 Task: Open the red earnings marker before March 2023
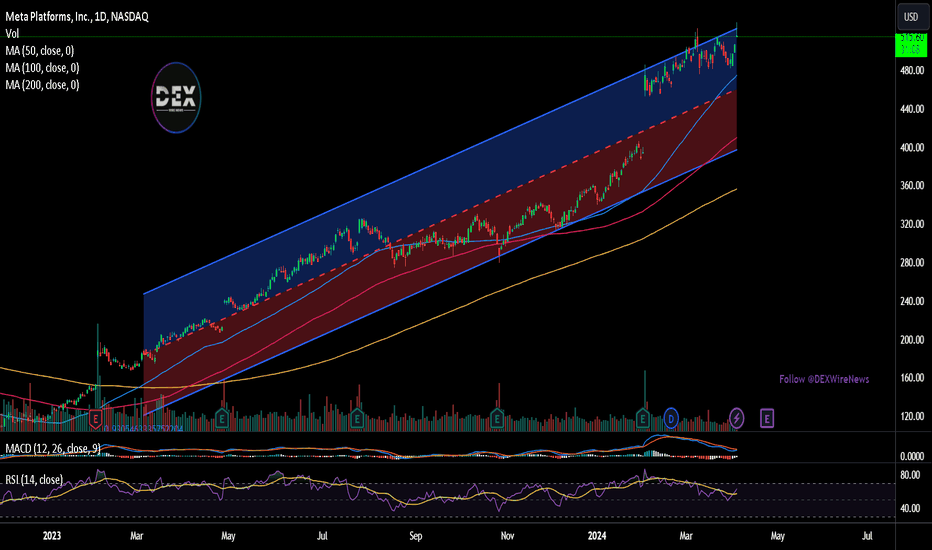(95, 419)
